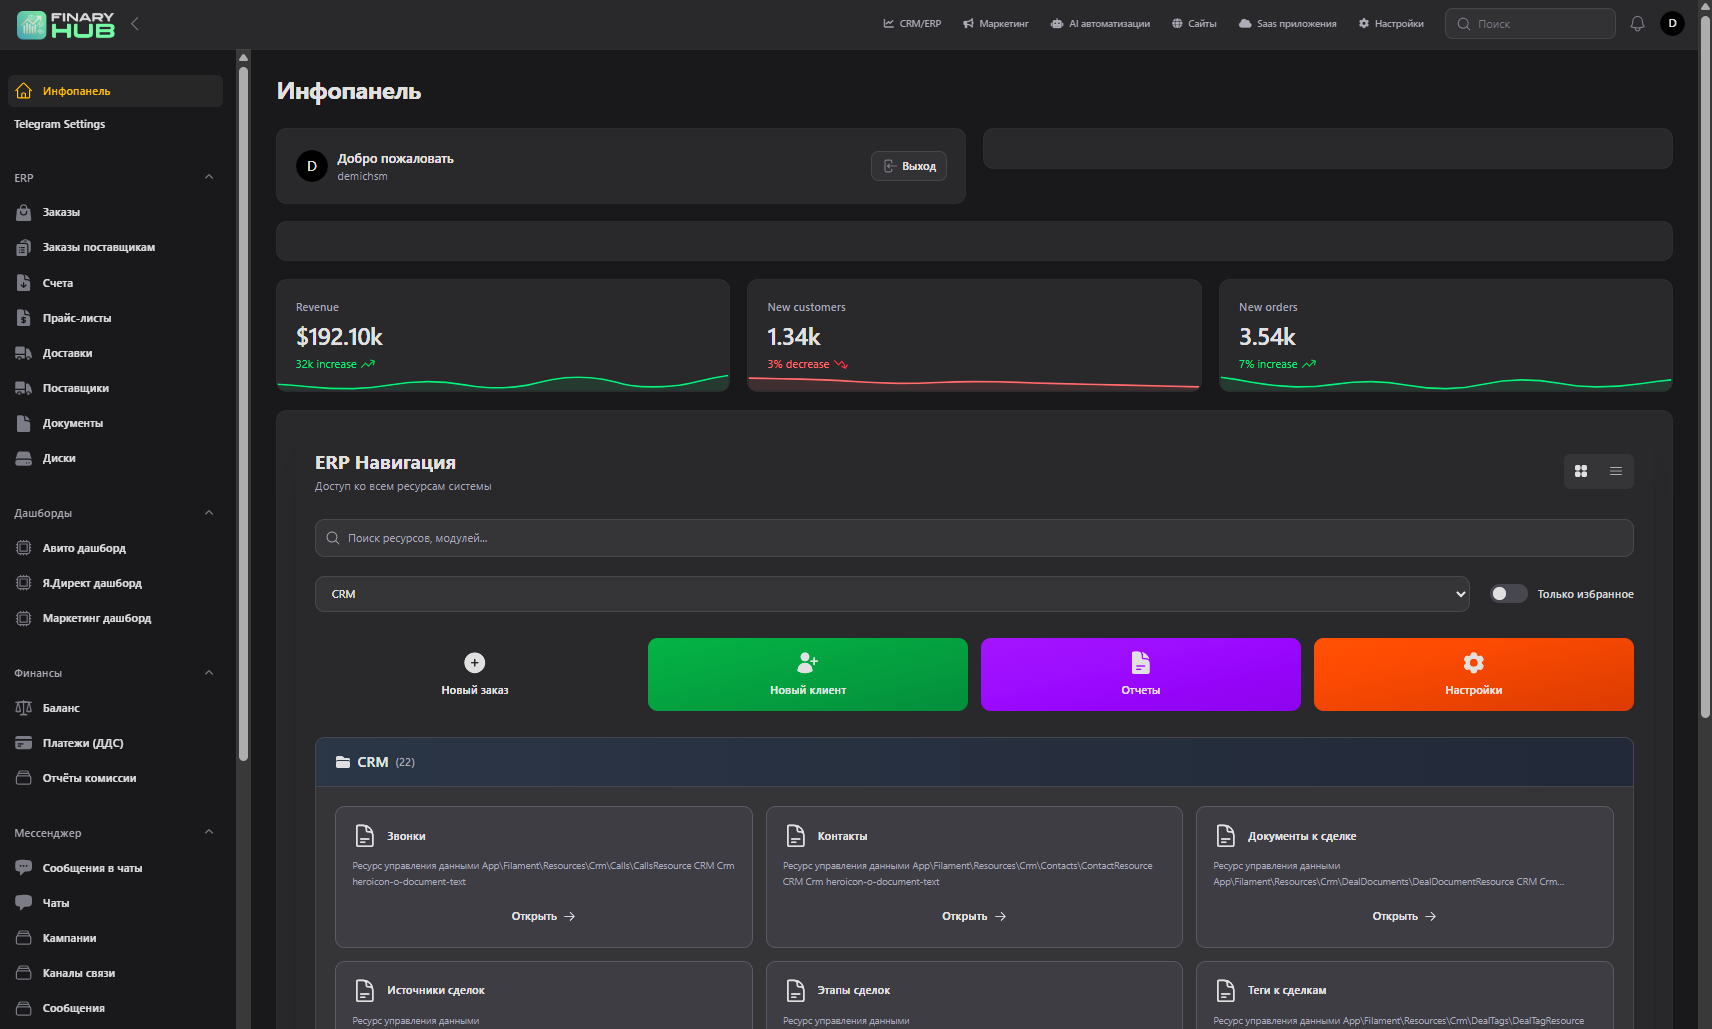
Task: Click the user avatar in top bar
Action: pos(1672,24)
